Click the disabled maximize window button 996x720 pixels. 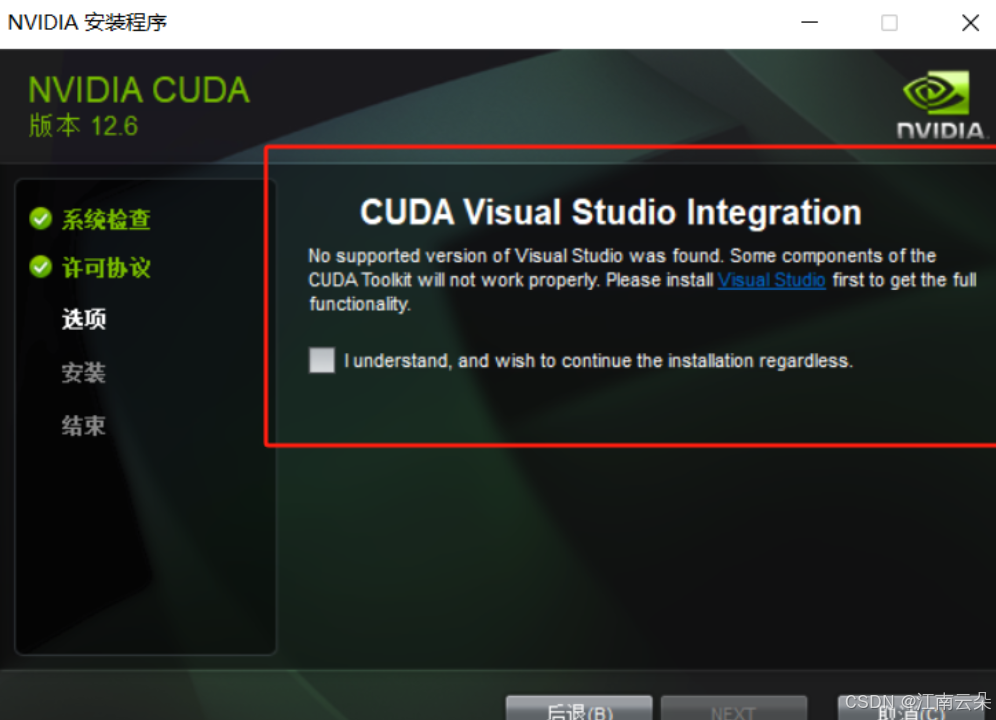coord(889,23)
